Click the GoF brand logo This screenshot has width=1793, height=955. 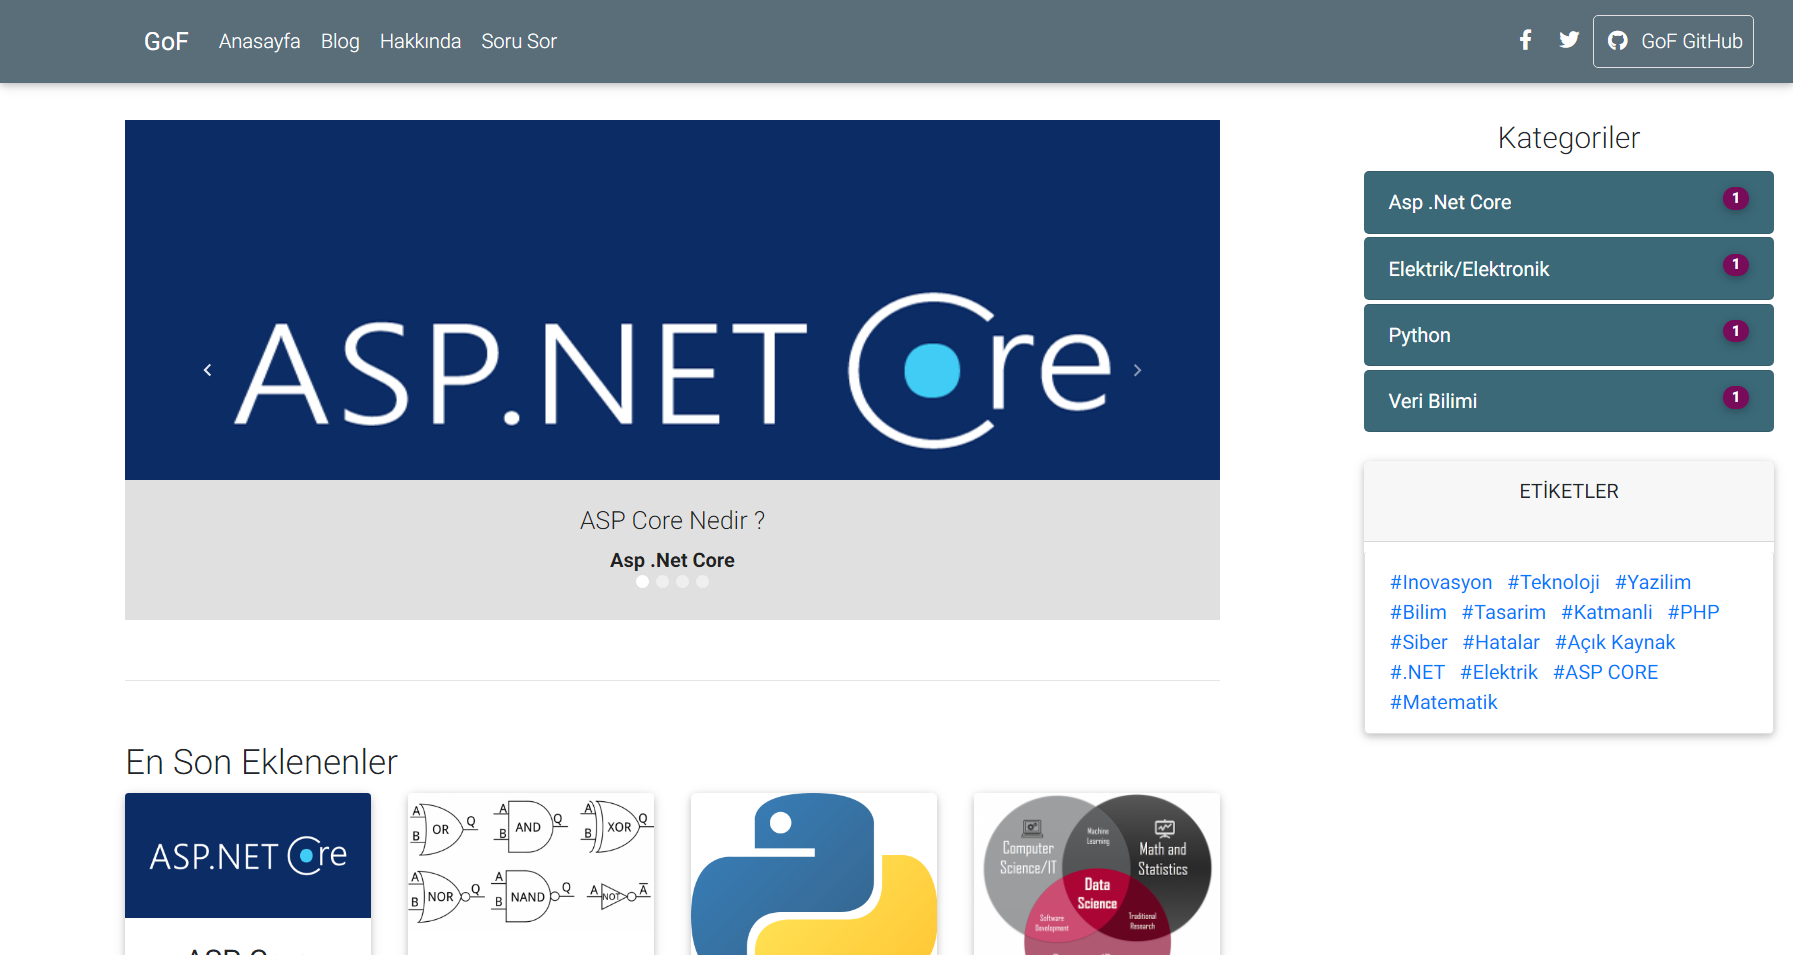click(166, 41)
